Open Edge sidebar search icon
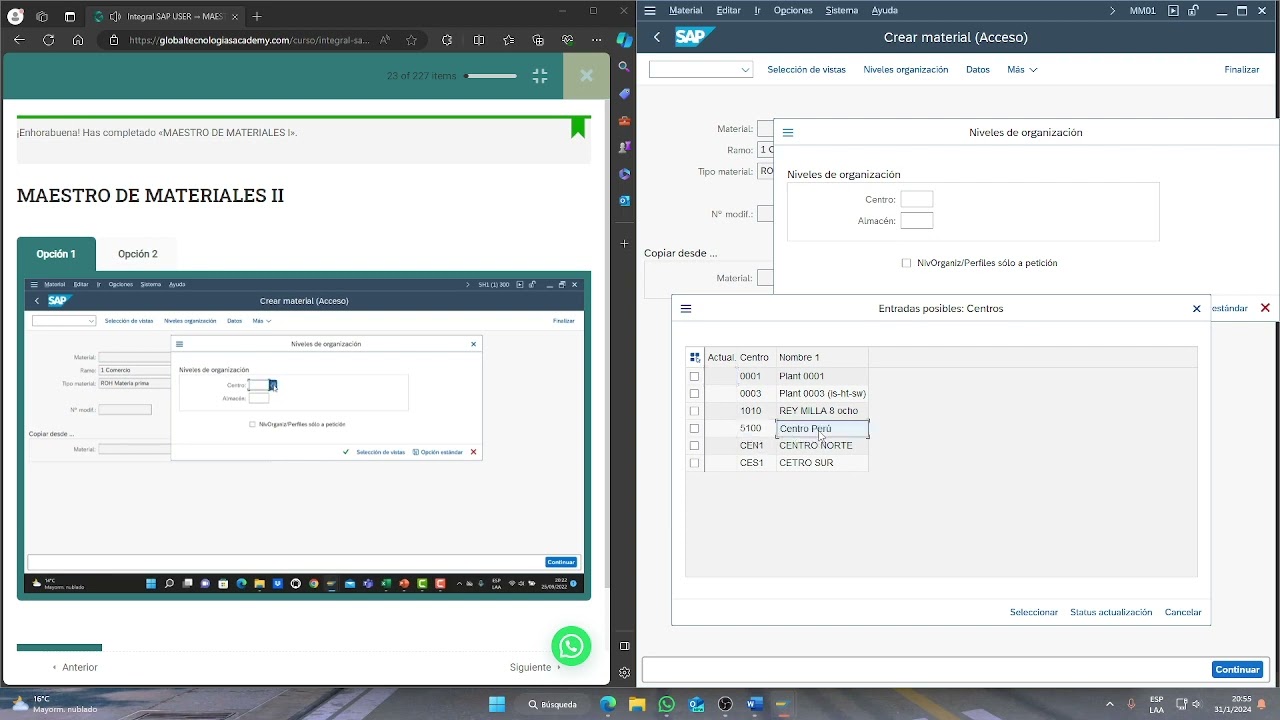1280x720 pixels. click(624, 67)
